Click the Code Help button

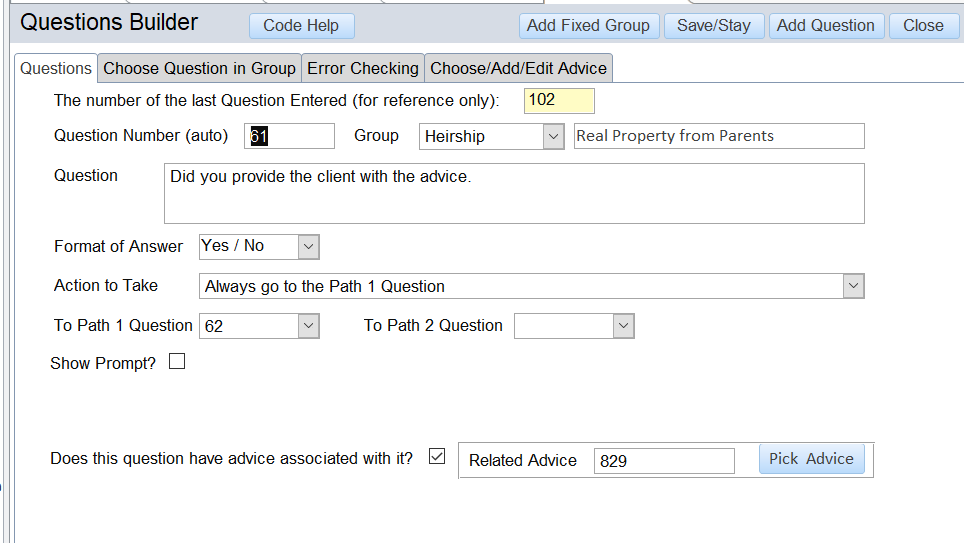tap(301, 26)
